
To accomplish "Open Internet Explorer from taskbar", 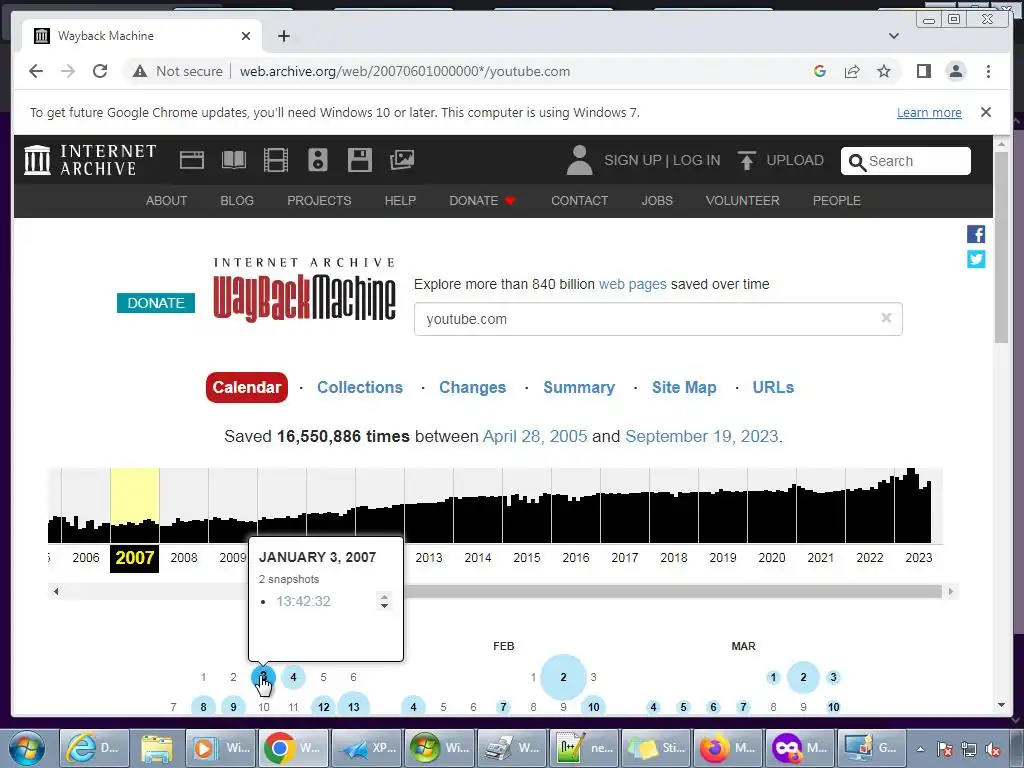I will 93,748.
